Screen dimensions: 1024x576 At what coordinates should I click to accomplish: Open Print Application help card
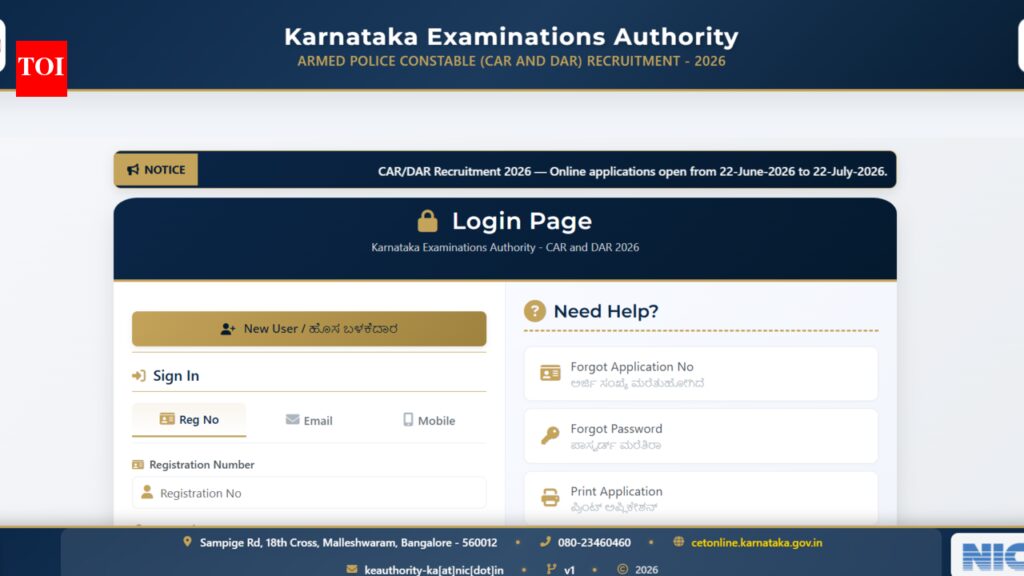coord(701,498)
